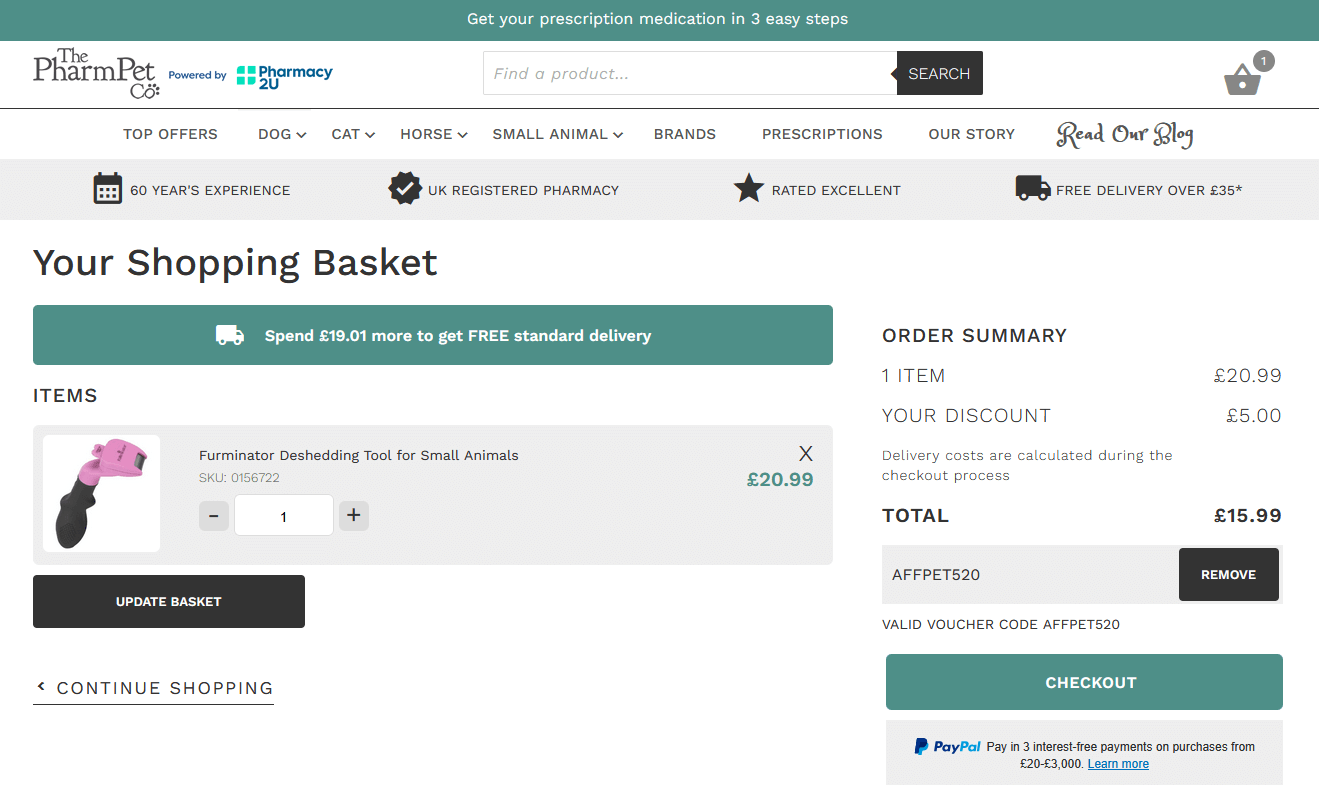Click the prescription medication top banner

point(659,20)
